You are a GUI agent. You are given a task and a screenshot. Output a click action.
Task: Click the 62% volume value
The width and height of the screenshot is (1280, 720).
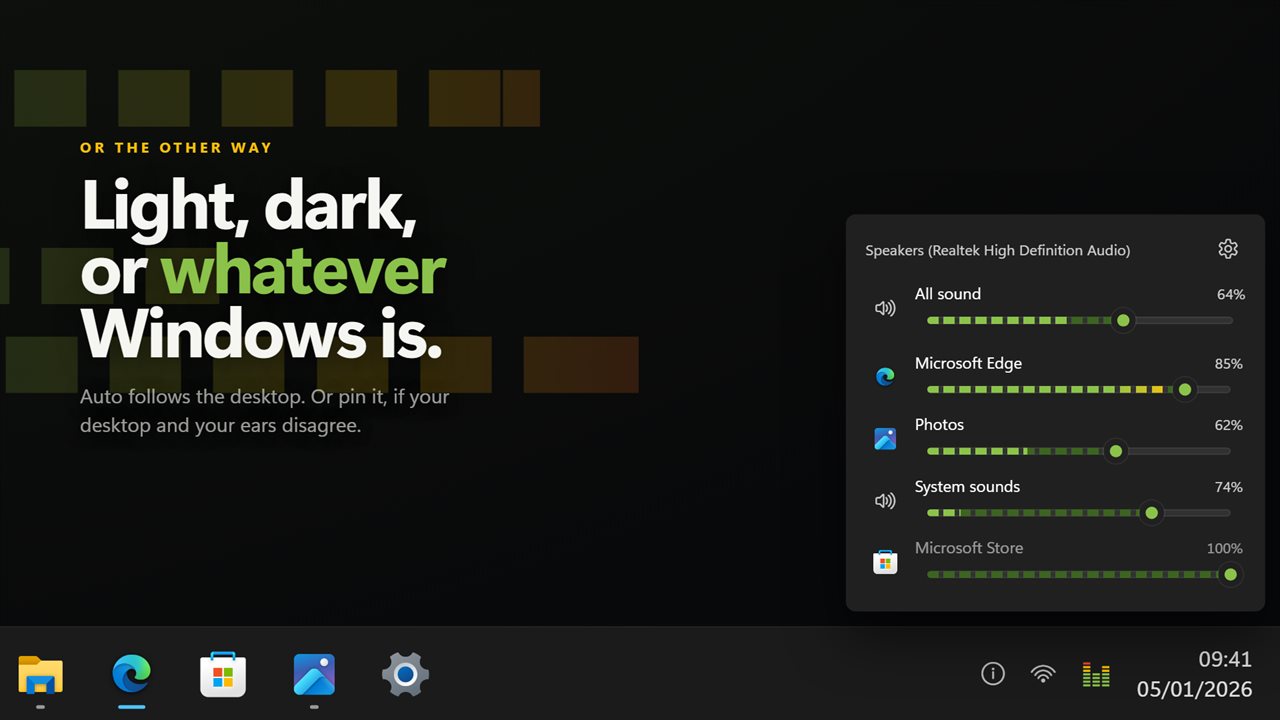(1229, 425)
